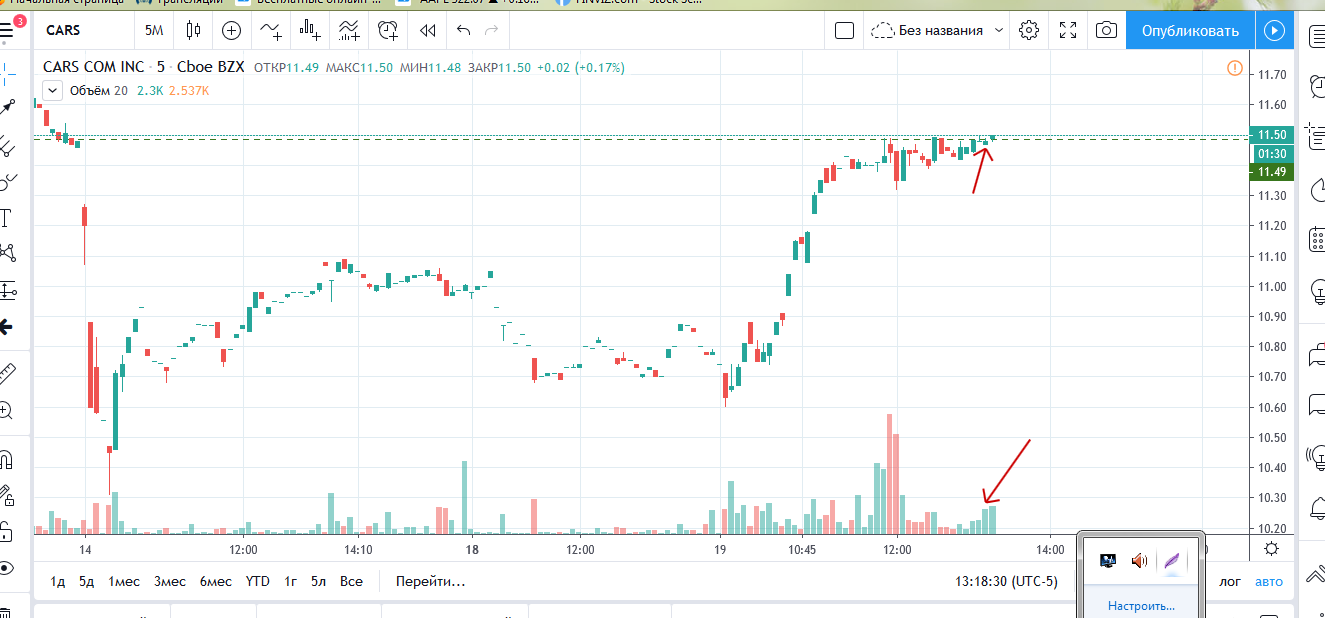Select the 6мес time range

[x=215, y=581]
